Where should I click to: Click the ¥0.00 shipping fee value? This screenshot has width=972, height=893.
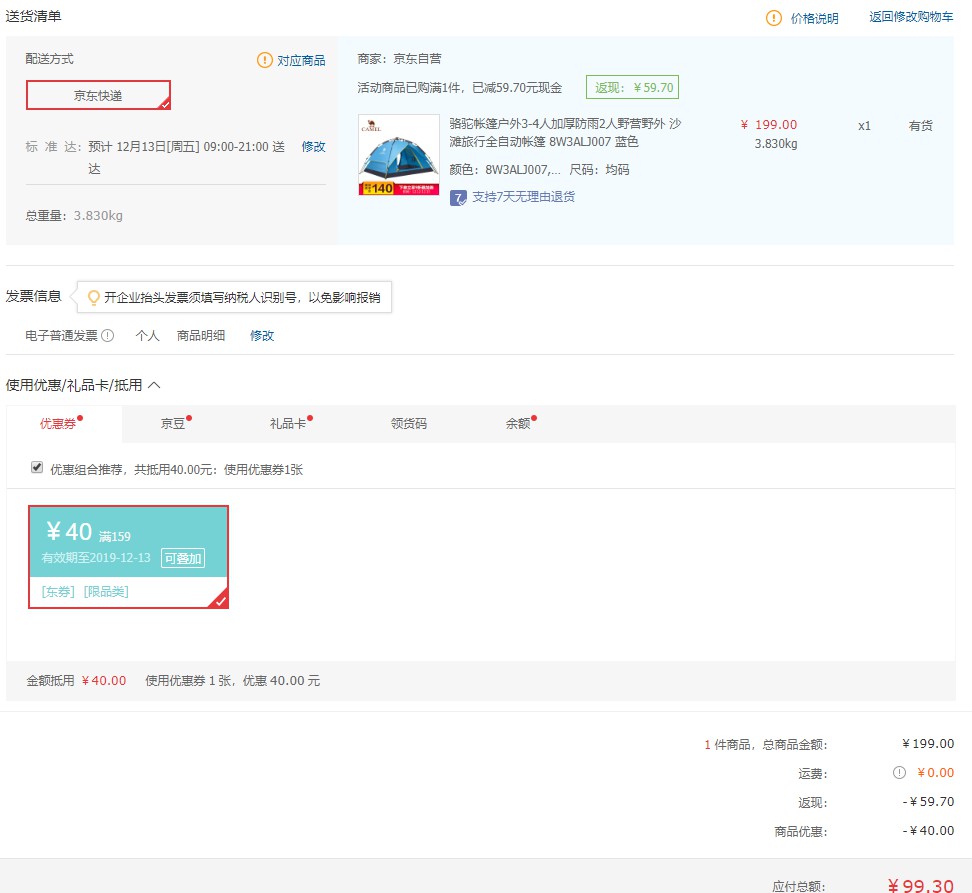(x=935, y=773)
